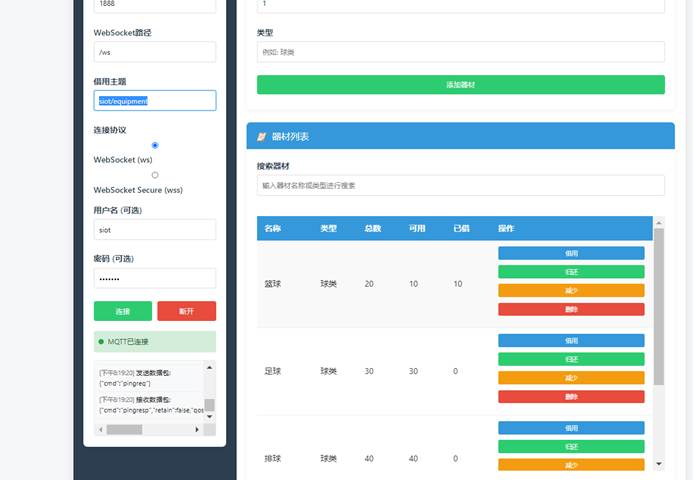
Task: Click the 类型 type input field
Action: [460, 51]
